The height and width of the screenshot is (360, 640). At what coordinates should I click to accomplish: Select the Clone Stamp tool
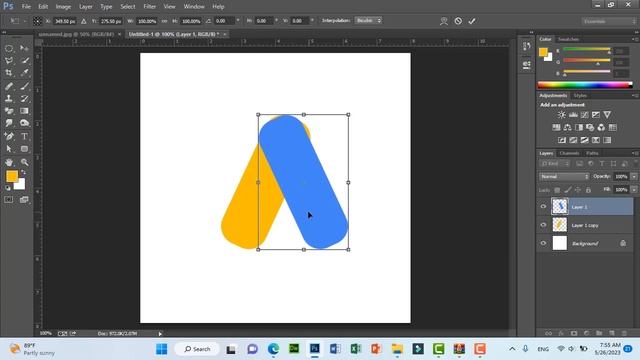tap(9, 98)
